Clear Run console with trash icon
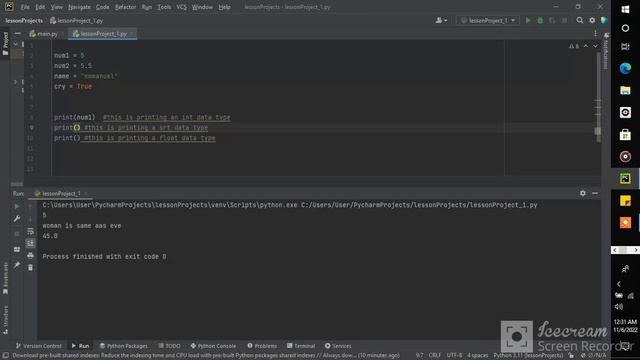 (30, 267)
